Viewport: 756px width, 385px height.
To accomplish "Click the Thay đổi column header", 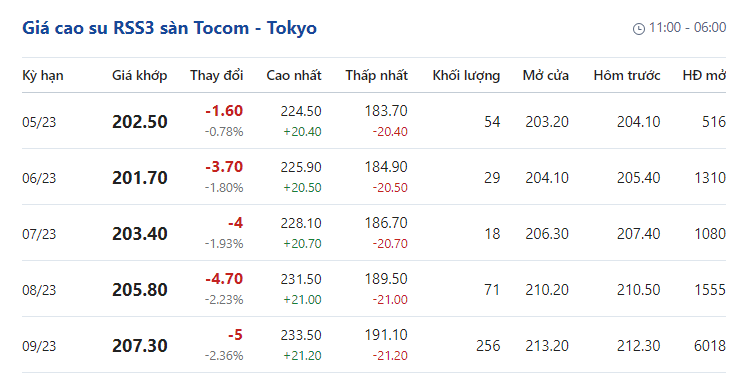I will pos(216,76).
